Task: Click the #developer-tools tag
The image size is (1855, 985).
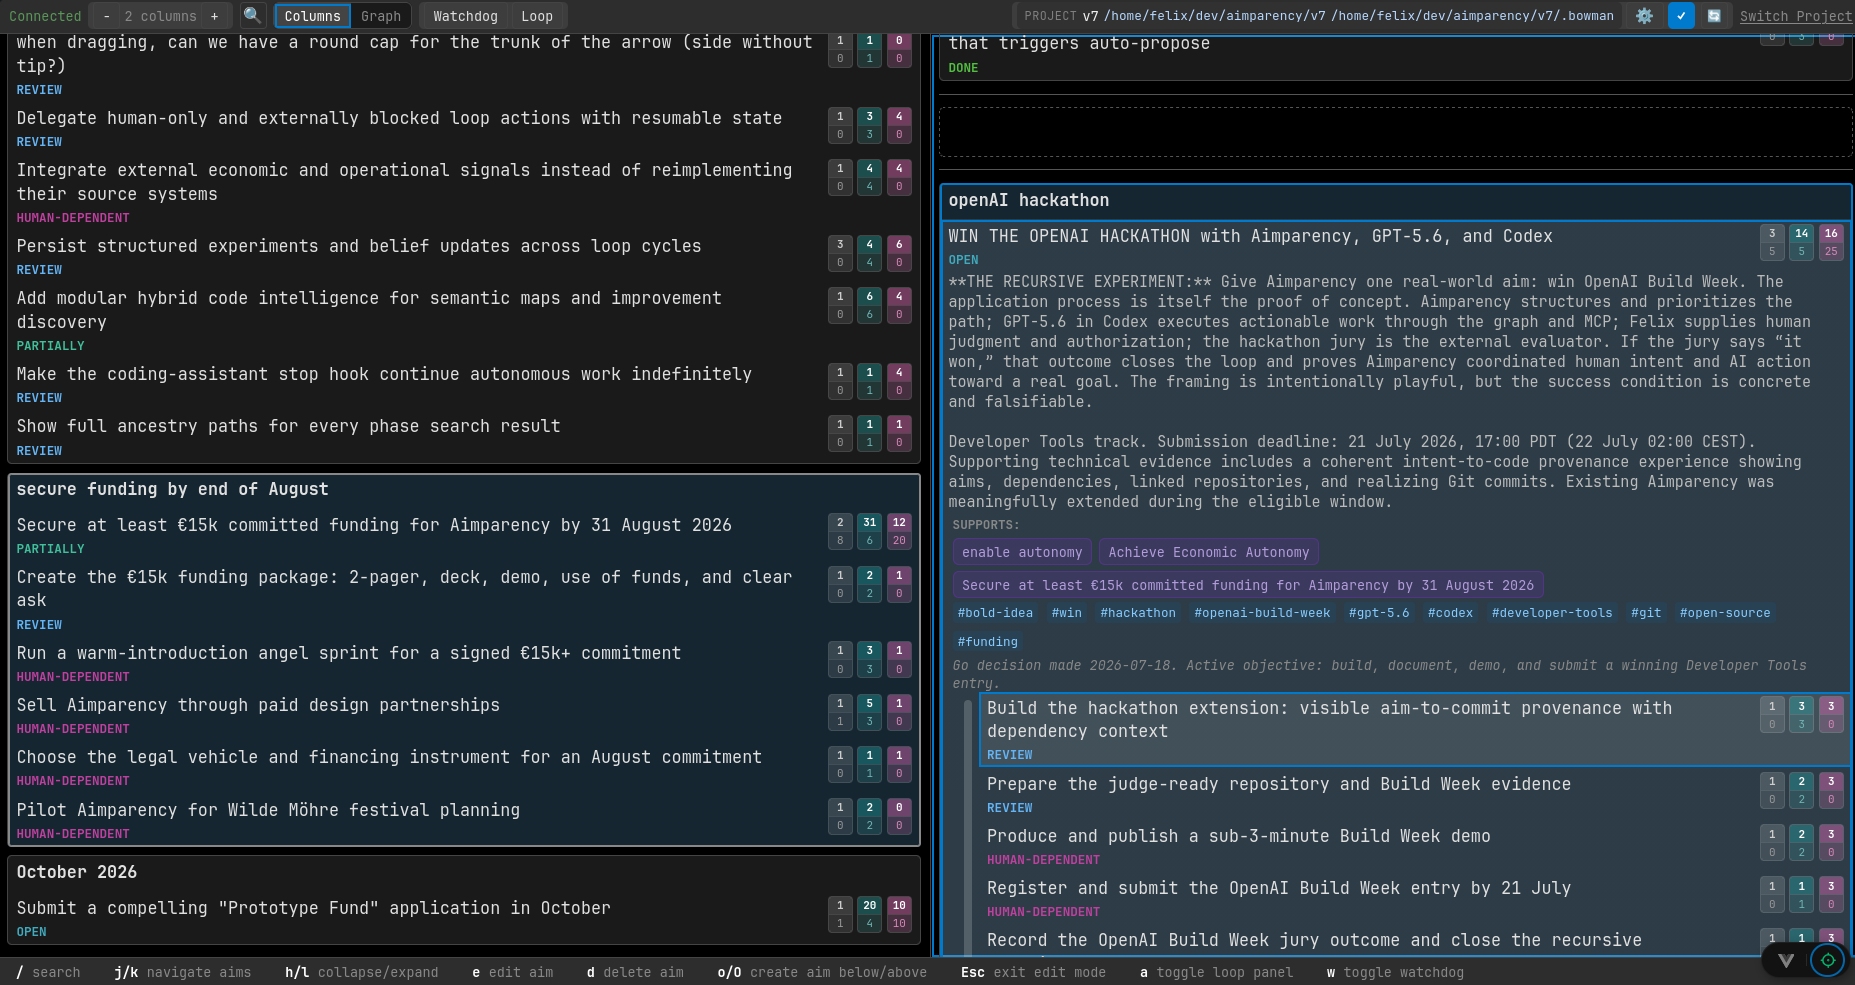Action: (x=1552, y=613)
